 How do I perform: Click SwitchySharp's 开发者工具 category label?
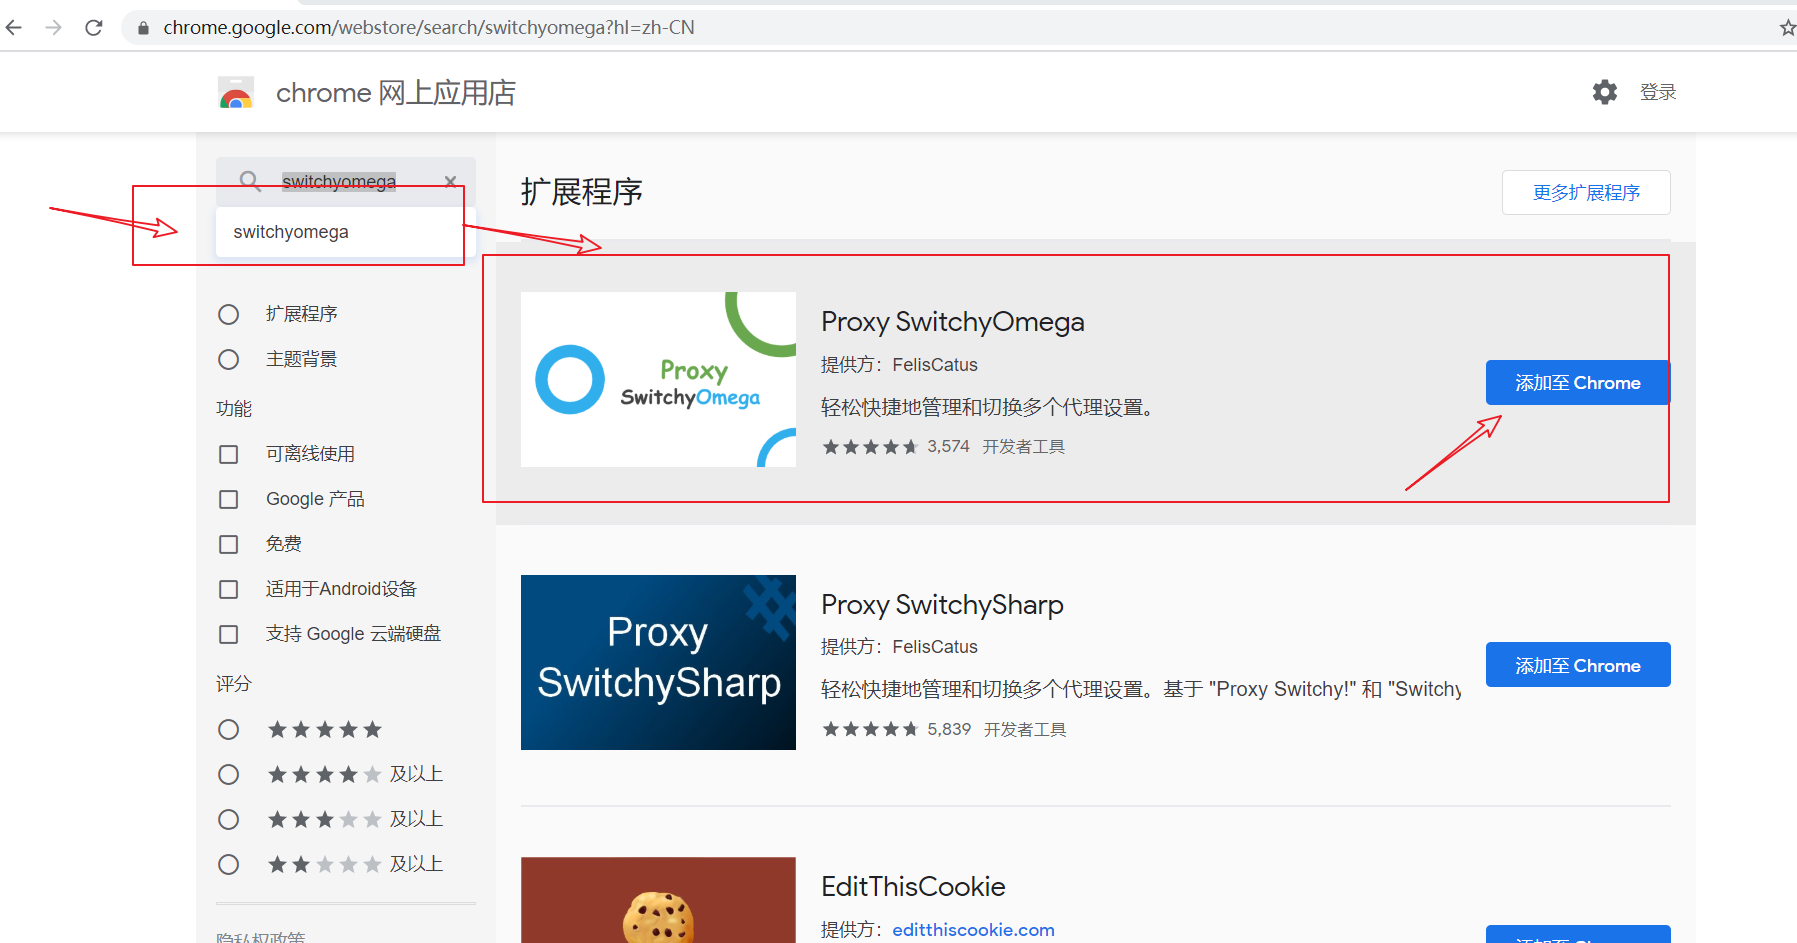[x=1025, y=730]
